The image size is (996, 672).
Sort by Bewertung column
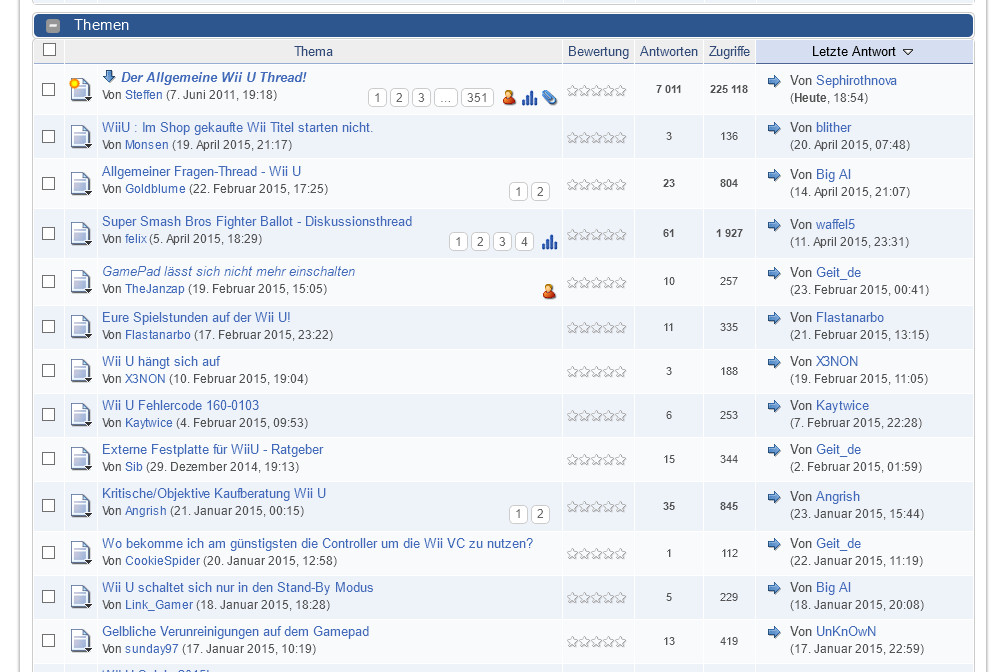598,51
